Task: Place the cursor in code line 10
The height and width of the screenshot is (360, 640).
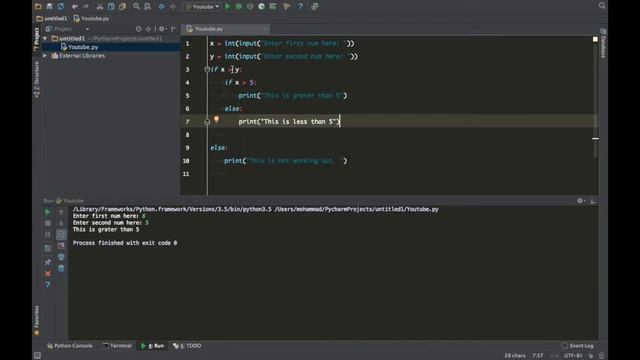Action: 285,161
